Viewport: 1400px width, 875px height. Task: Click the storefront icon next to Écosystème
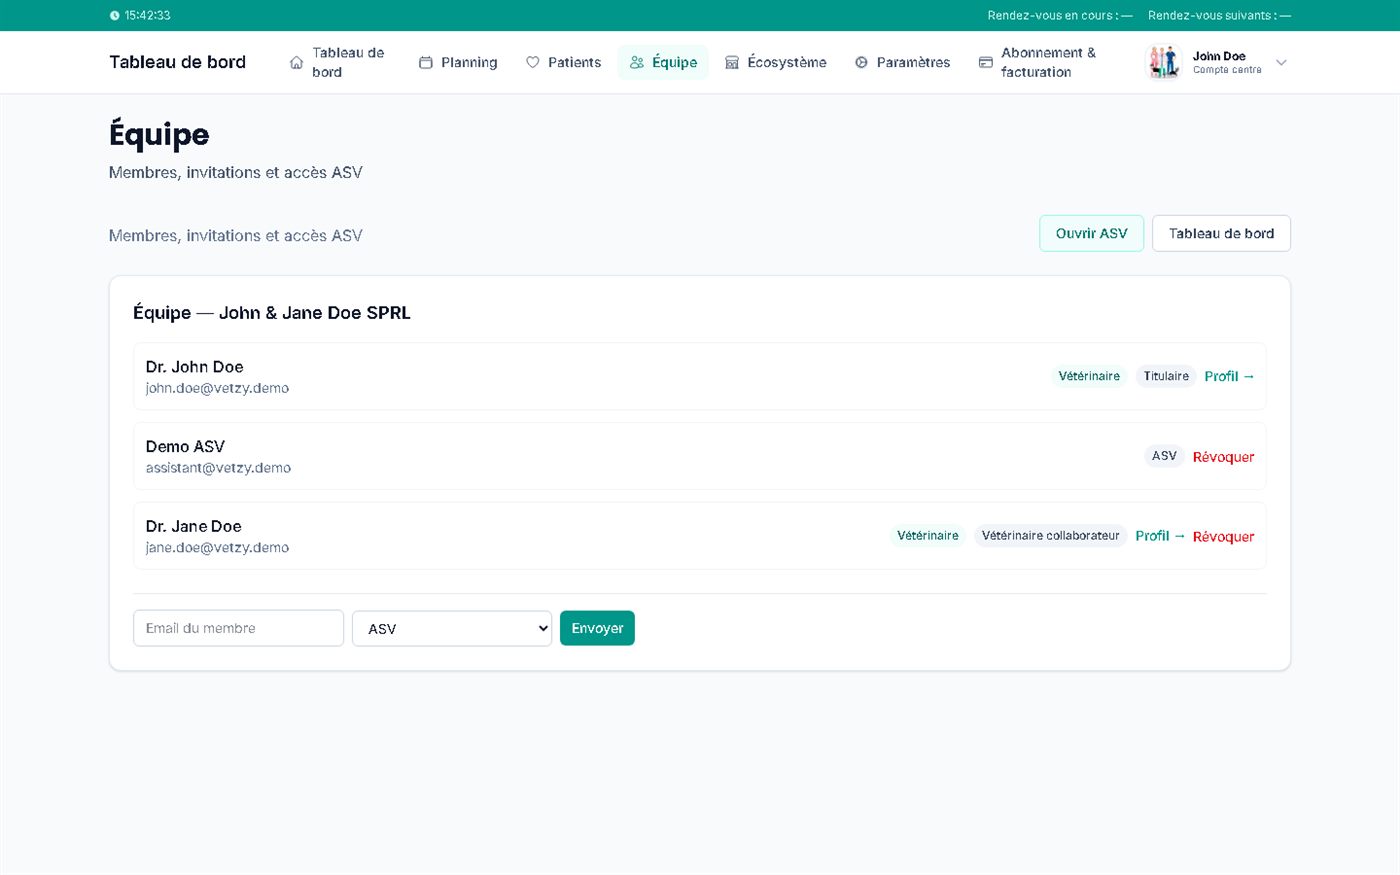coord(732,63)
